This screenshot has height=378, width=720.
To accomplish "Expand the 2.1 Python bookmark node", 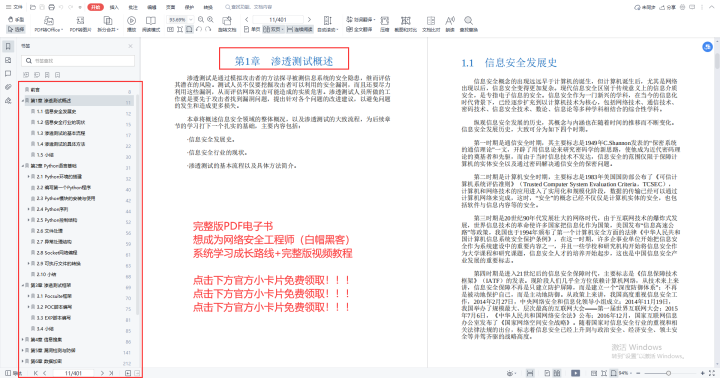I will pos(28,177).
